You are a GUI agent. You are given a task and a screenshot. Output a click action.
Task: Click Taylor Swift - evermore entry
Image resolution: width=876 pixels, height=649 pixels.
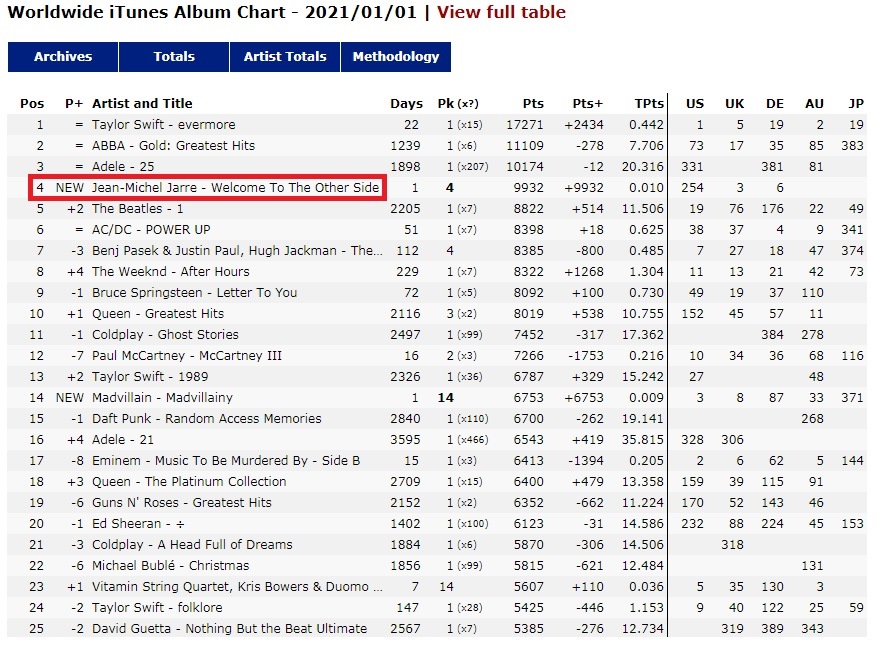coord(164,125)
